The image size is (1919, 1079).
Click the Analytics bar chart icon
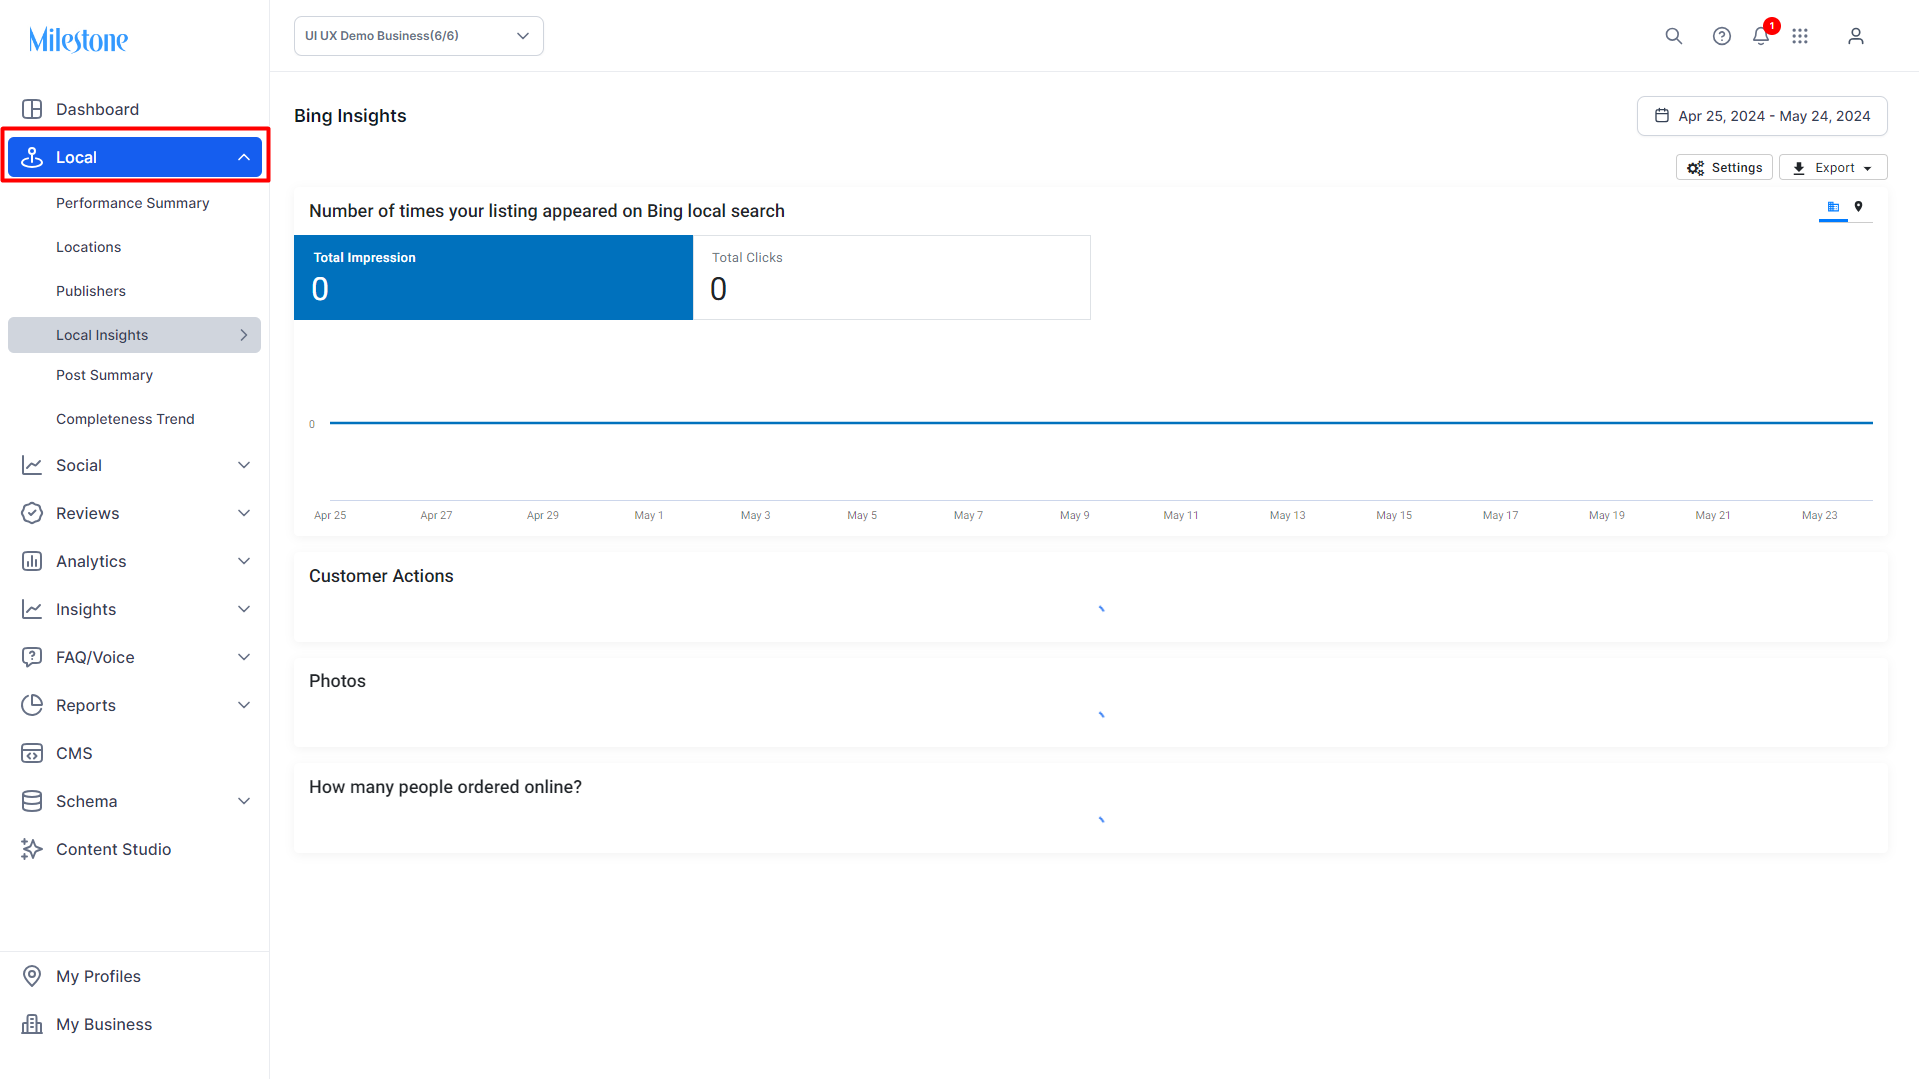coord(32,561)
